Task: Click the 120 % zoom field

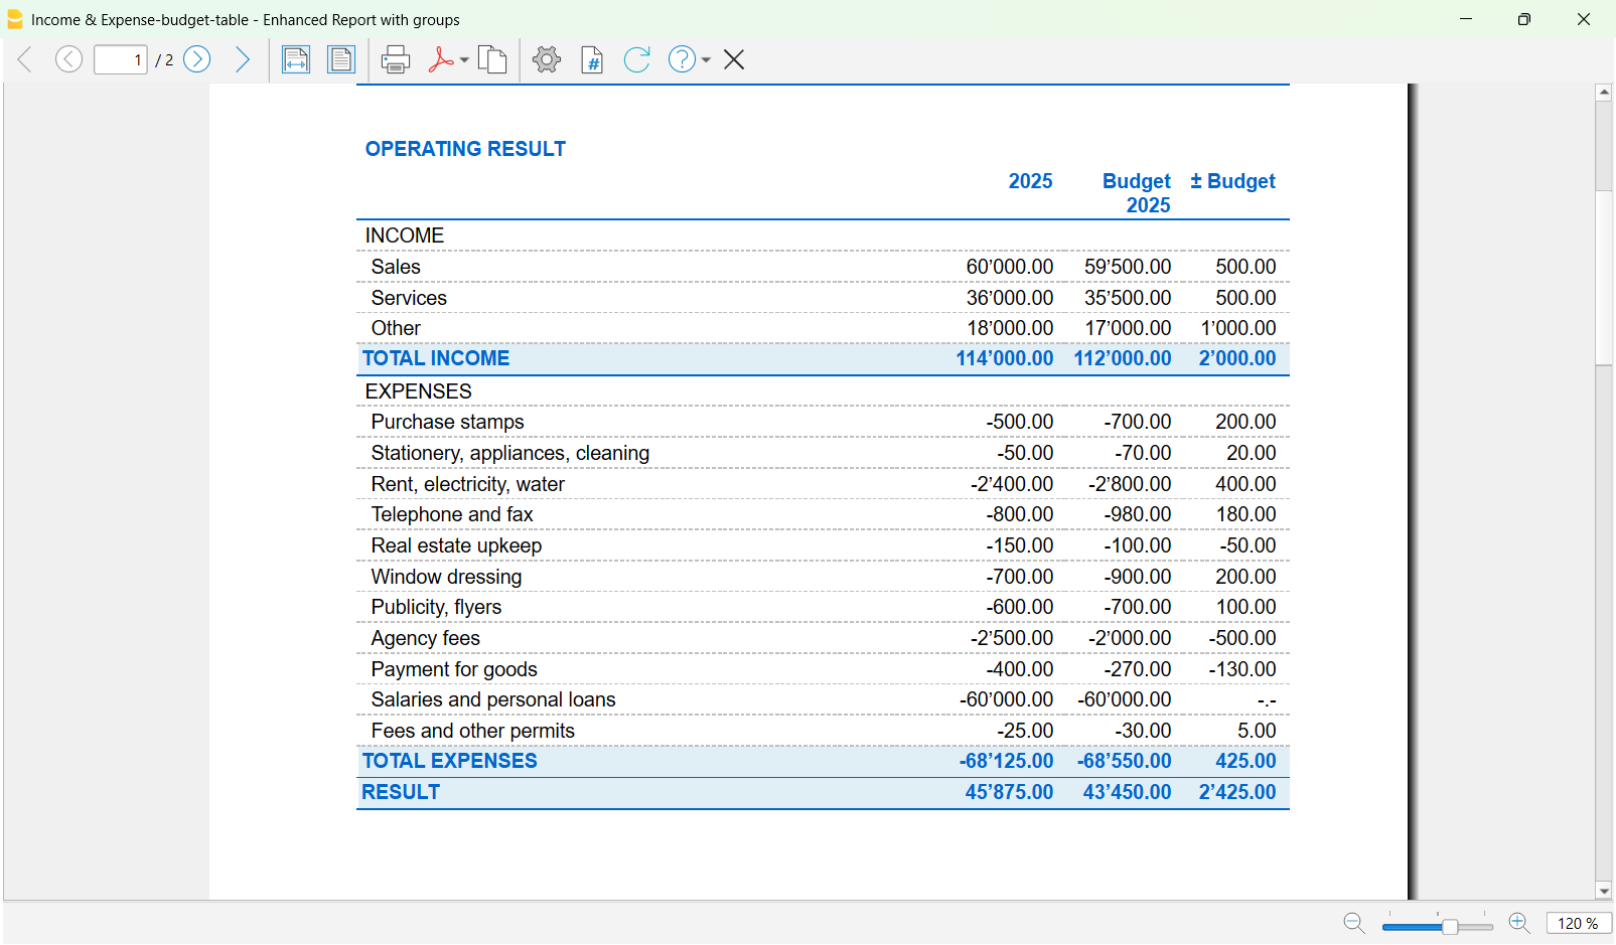Action: tap(1578, 923)
